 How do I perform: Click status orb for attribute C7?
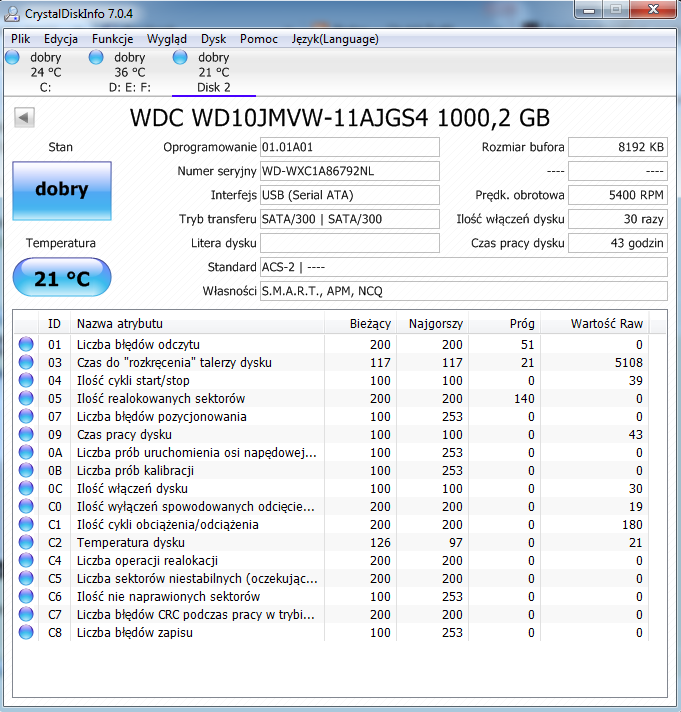point(26,614)
